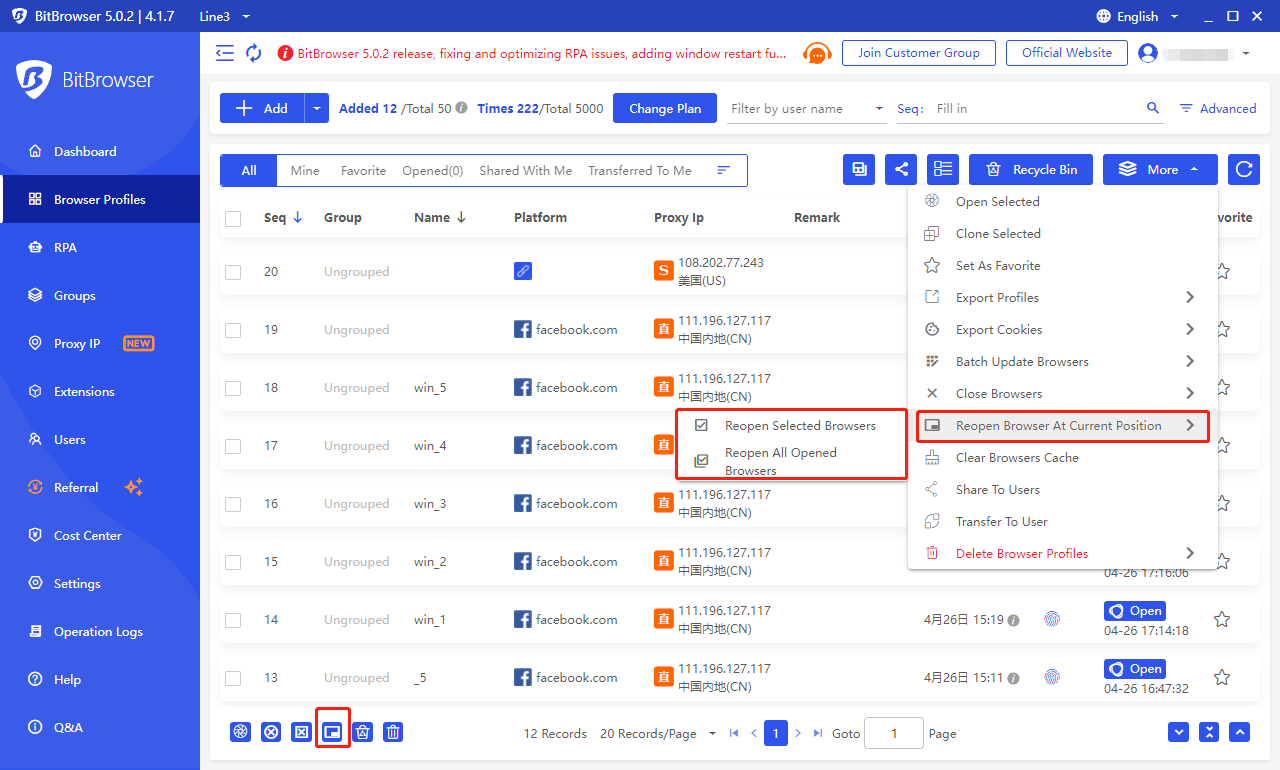Select Reopen All Opened Browsers option

791,461
